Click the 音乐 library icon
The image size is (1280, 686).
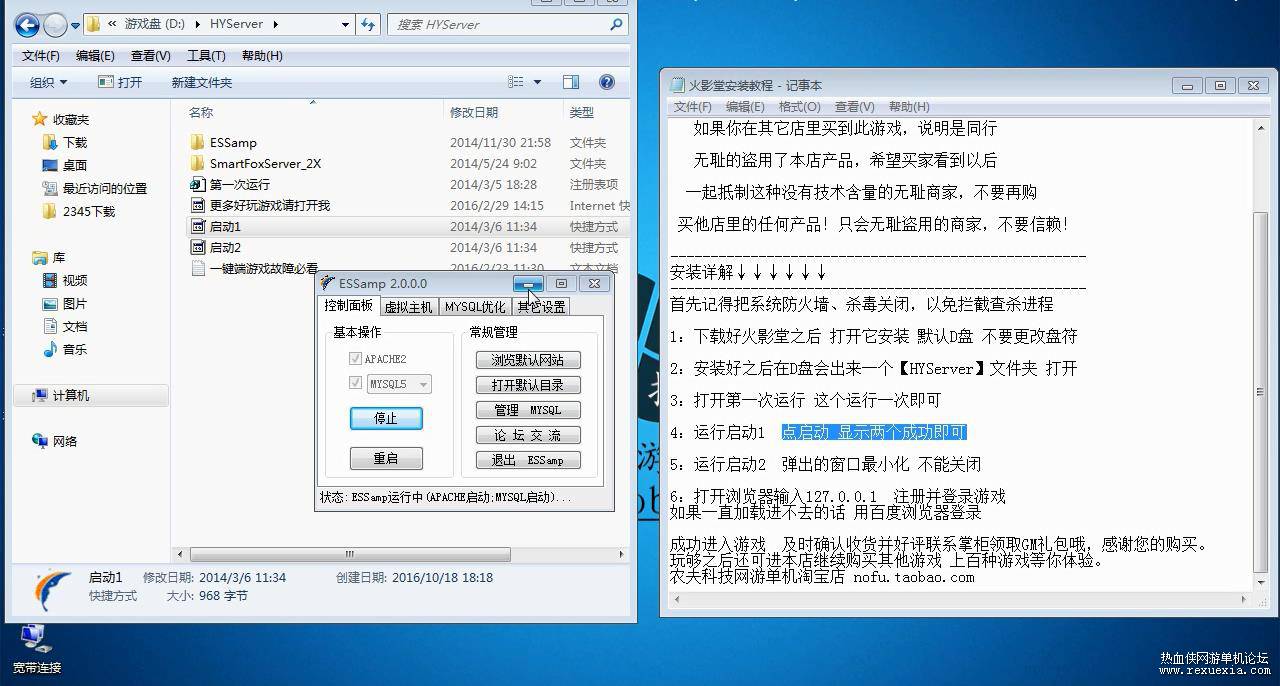pyautogui.click(x=50, y=349)
